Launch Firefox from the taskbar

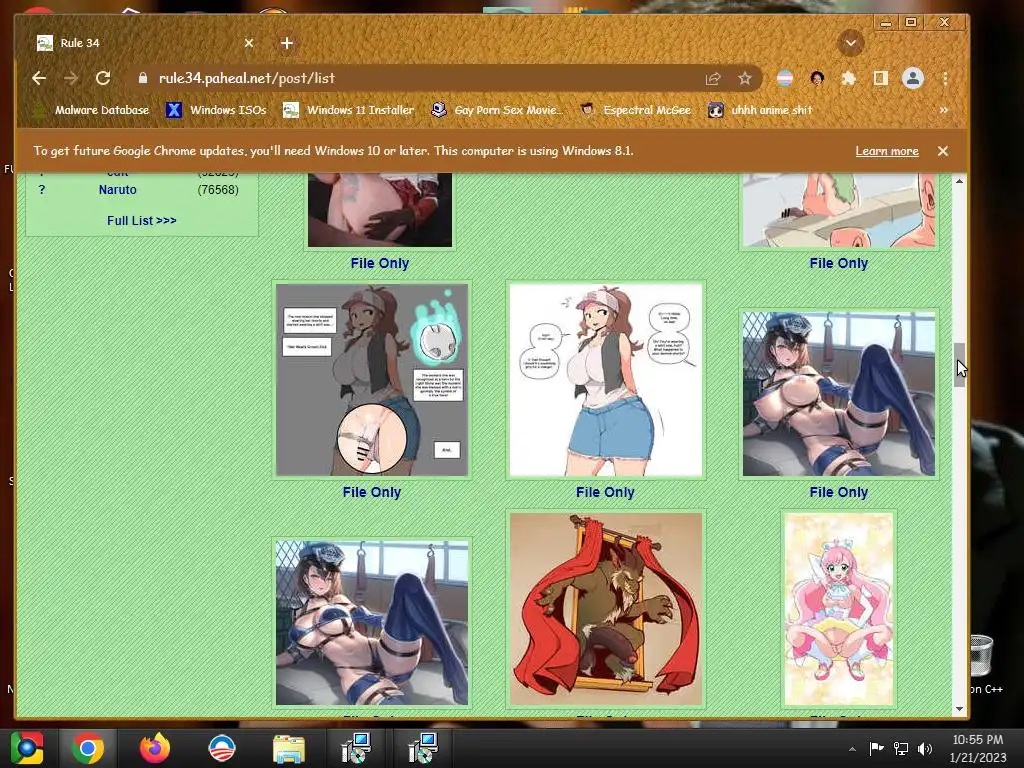[x=155, y=748]
